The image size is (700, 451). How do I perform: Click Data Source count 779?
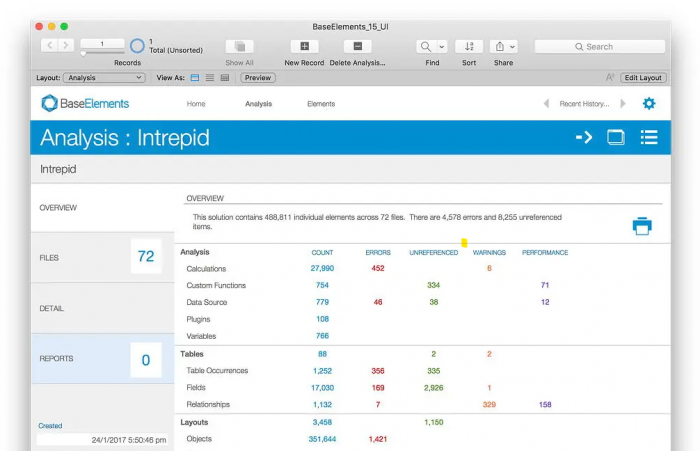coord(322,302)
